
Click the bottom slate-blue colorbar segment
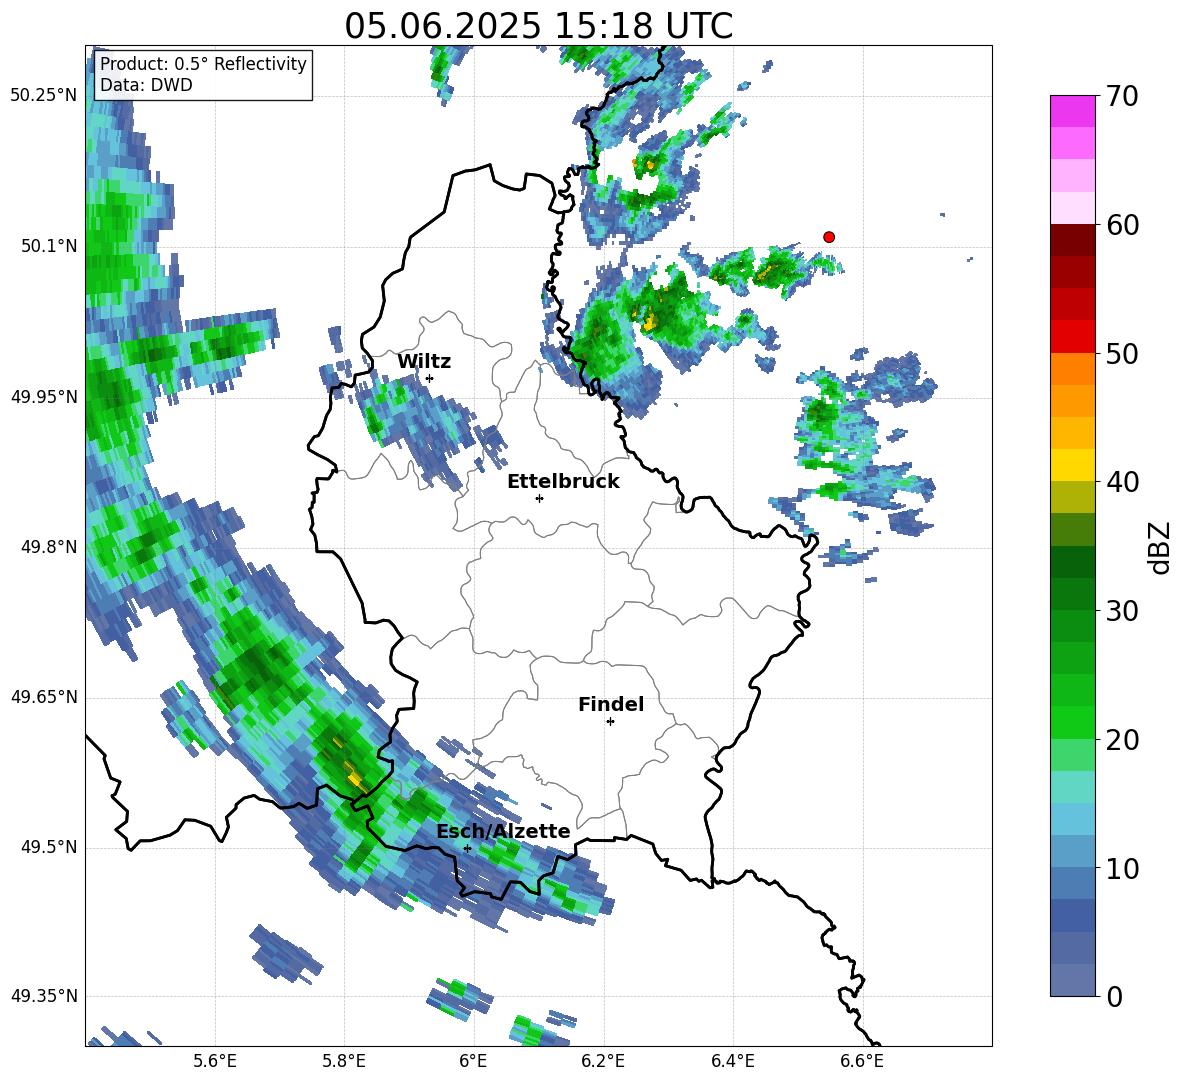[x=1072, y=980]
